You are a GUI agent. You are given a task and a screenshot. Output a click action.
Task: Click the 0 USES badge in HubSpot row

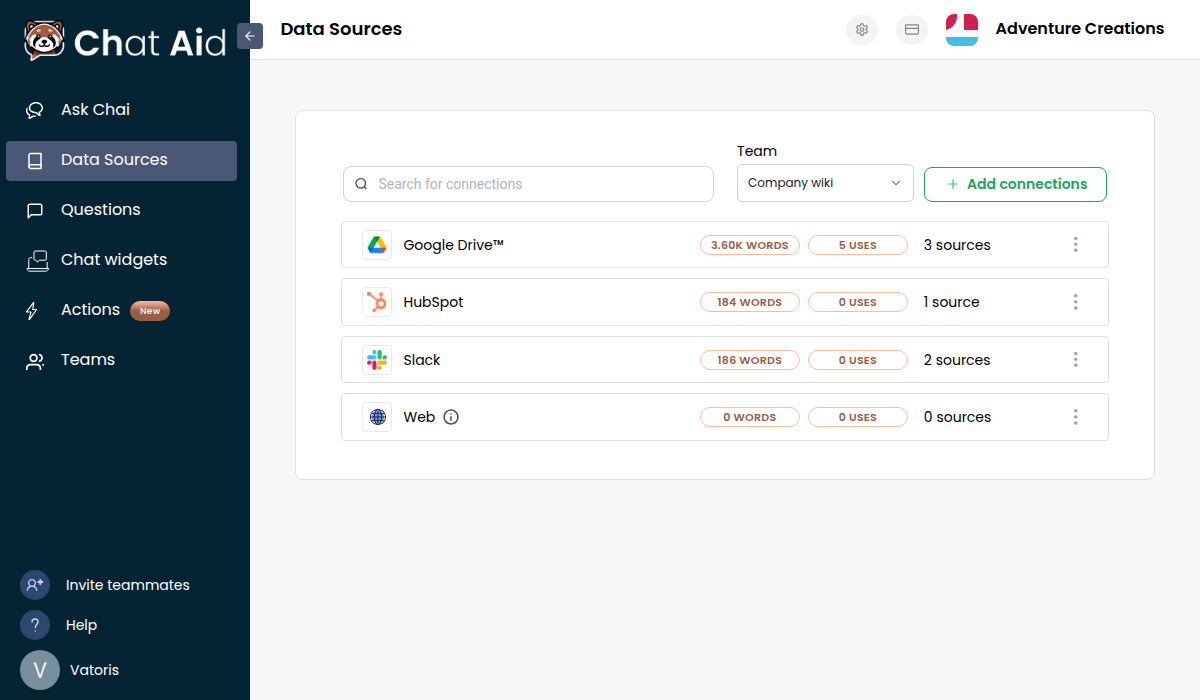[858, 302]
